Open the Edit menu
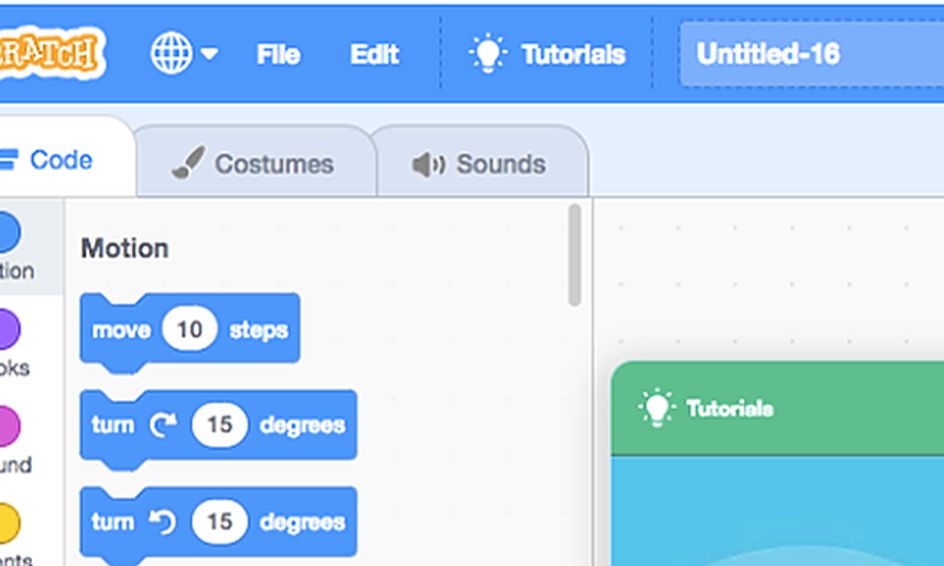 [374, 54]
